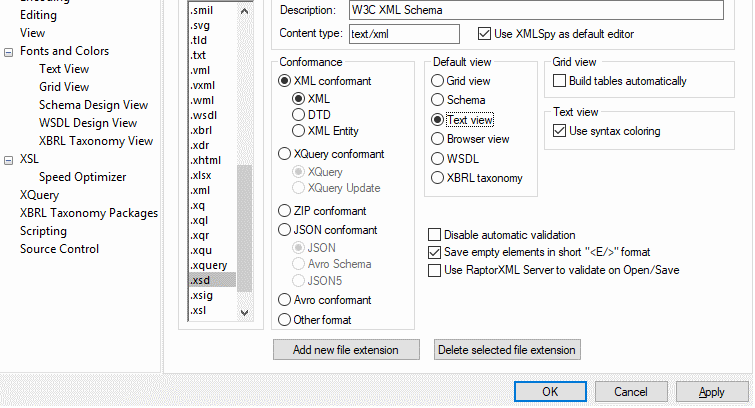Collapse the Fonts and Colors tree node
755x408 pixels.
(x=9, y=51)
